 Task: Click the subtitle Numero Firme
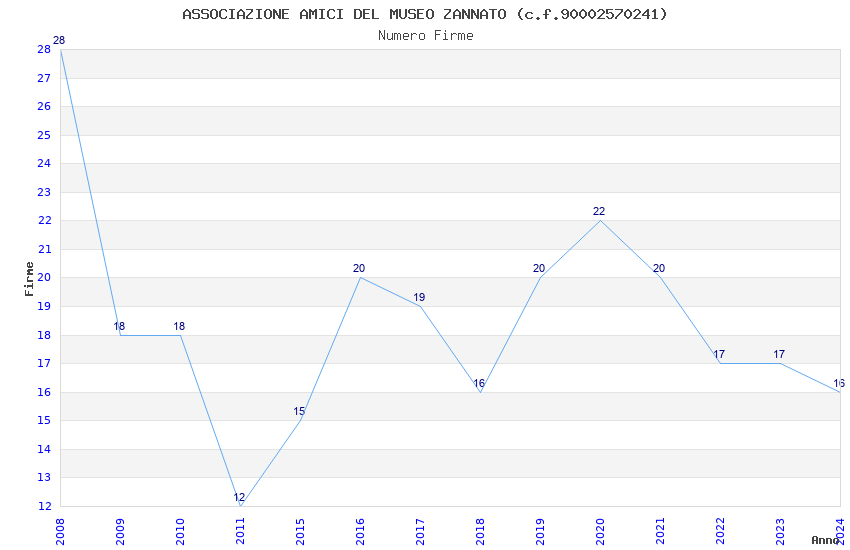pos(426,36)
